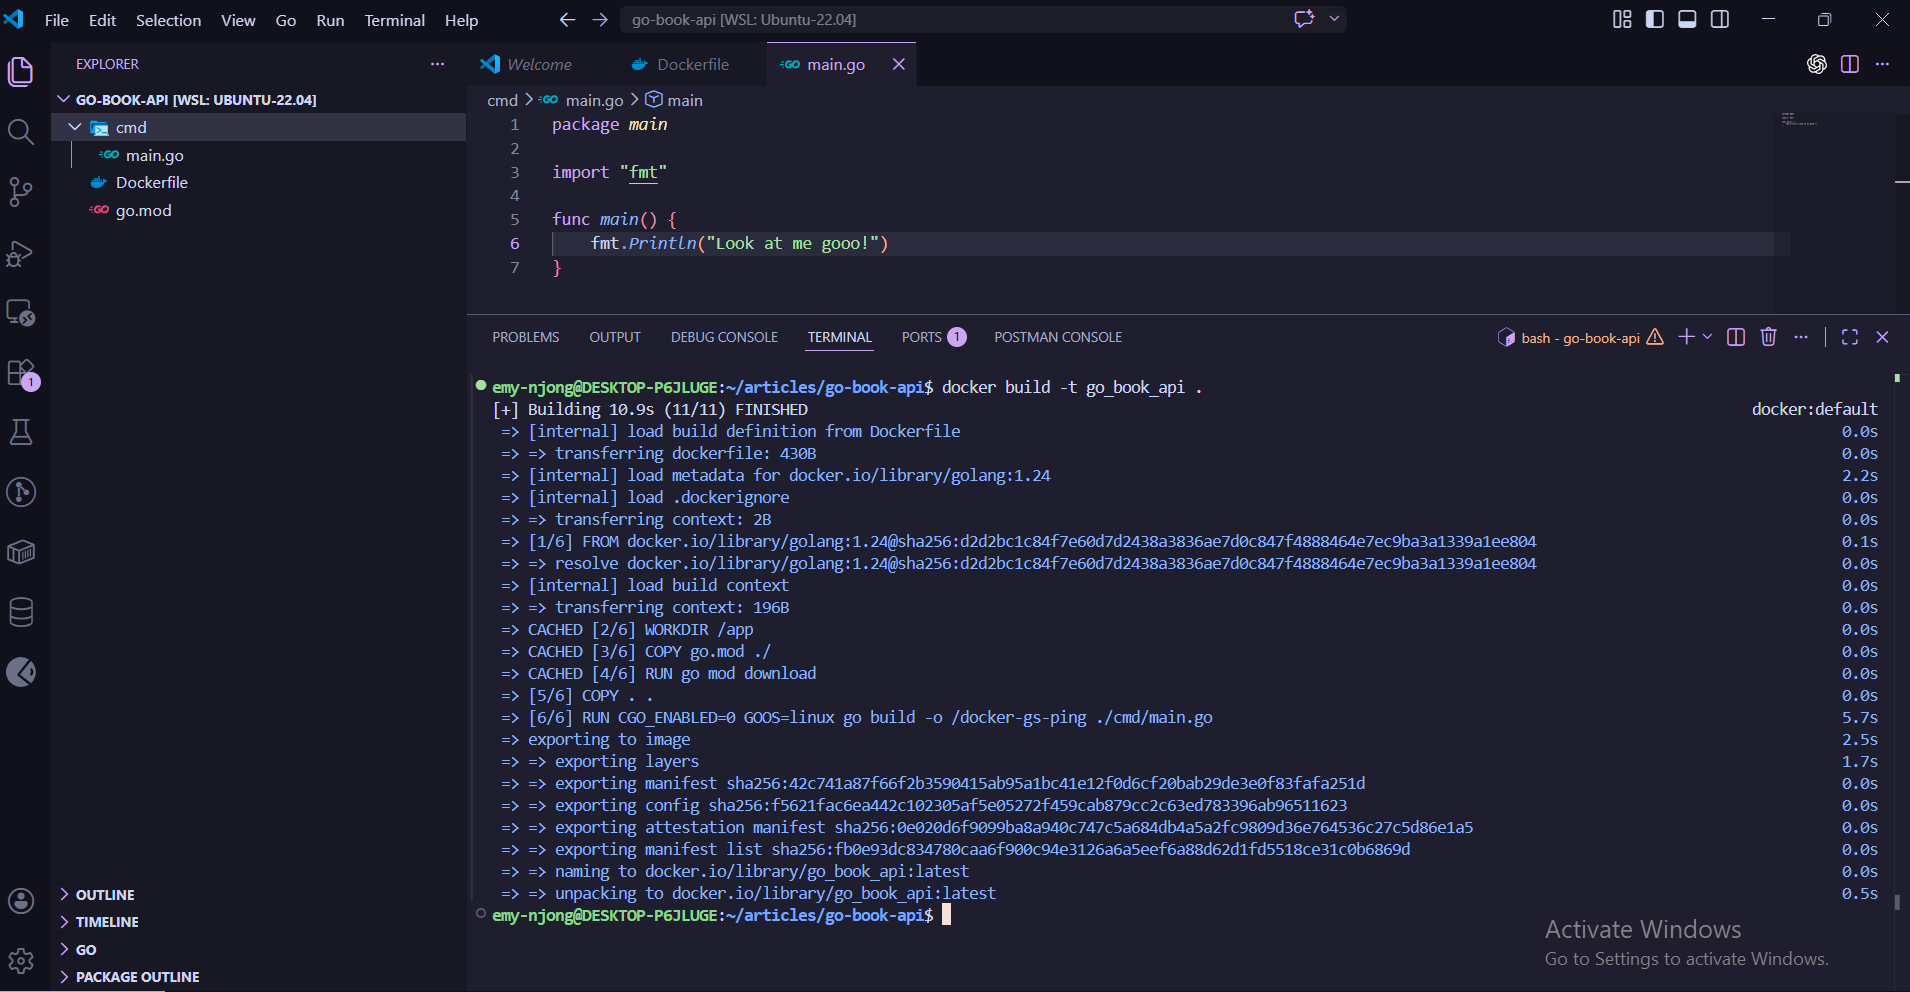Open the Remote Explorer view

pos(21,313)
